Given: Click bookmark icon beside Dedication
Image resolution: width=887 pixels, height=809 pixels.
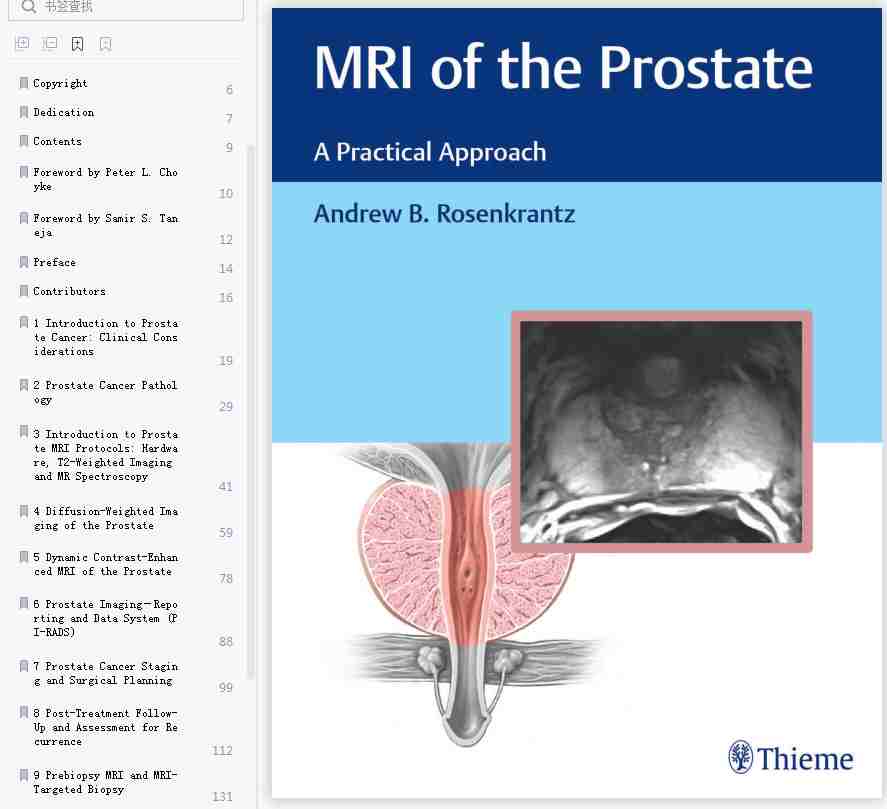Looking at the screenshot, I should [24, 112].
